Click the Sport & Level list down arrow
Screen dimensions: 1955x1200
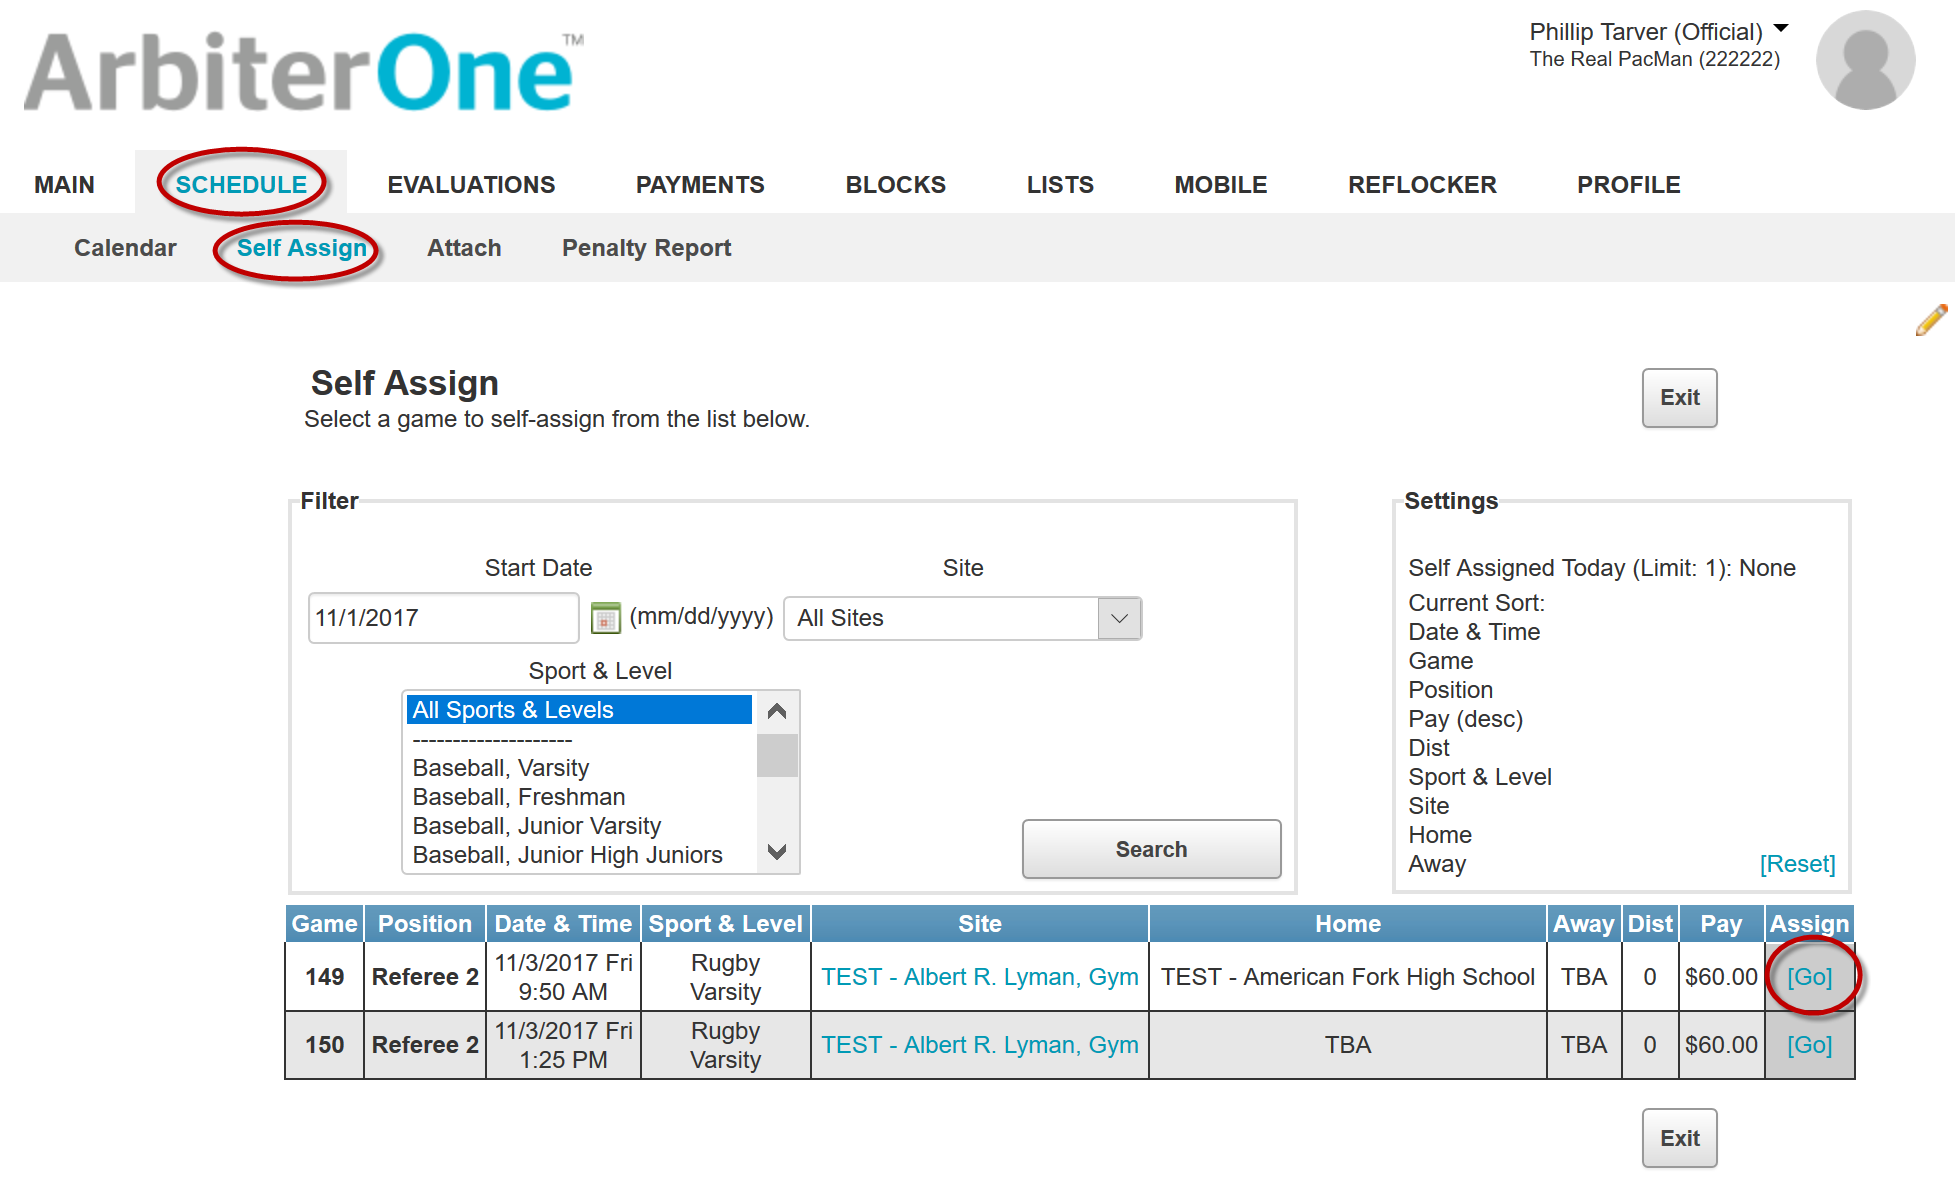point(777,852)
